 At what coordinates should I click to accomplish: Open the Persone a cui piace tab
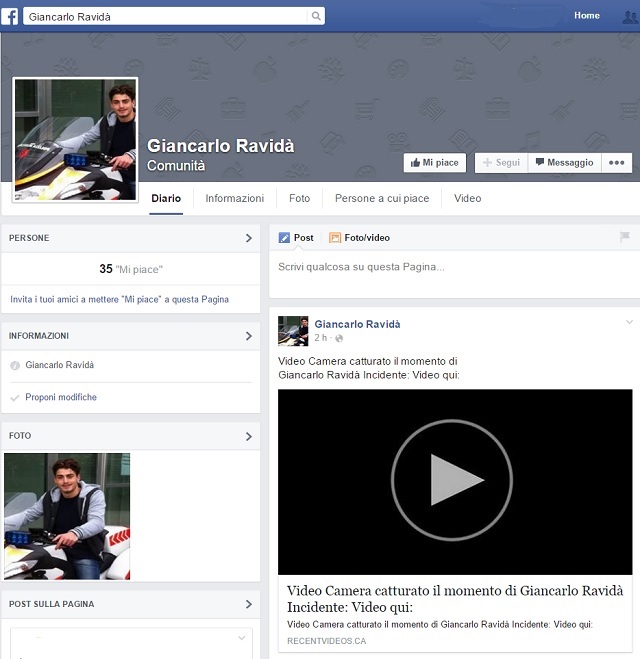pyautogui.click(x=381, y=198)
